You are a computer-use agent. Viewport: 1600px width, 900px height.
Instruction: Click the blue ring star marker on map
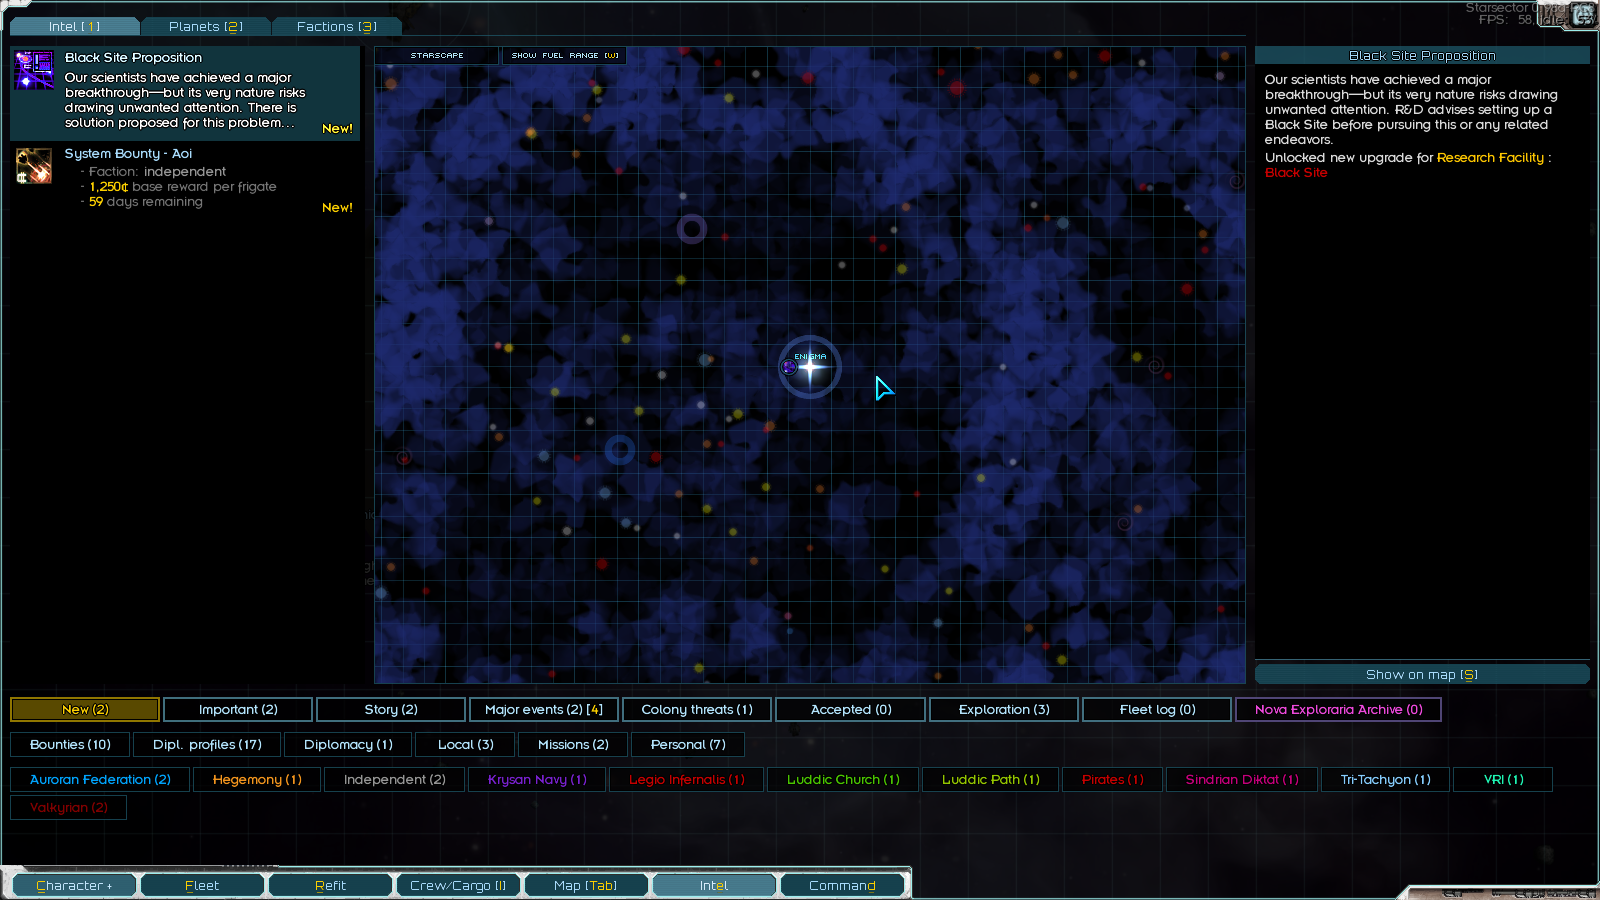coord(620,450)
